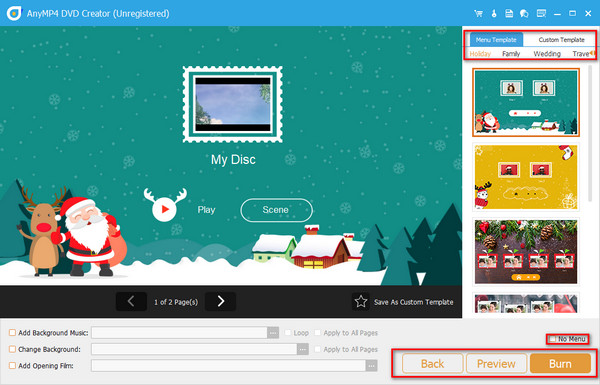Open the feedback chat icon
This screenshot has height=385, width=600.
point(524,14)
